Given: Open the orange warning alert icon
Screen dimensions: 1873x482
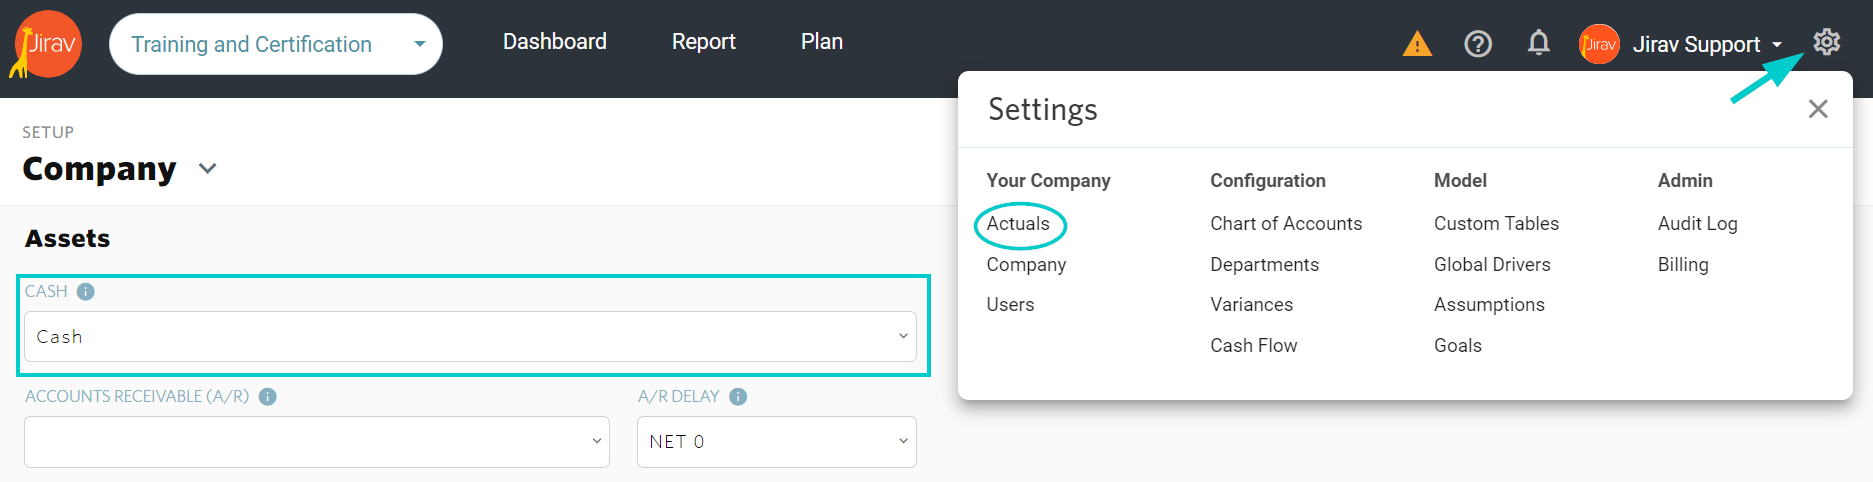Looking at the screenshot, I should (x=1417, y=44).
